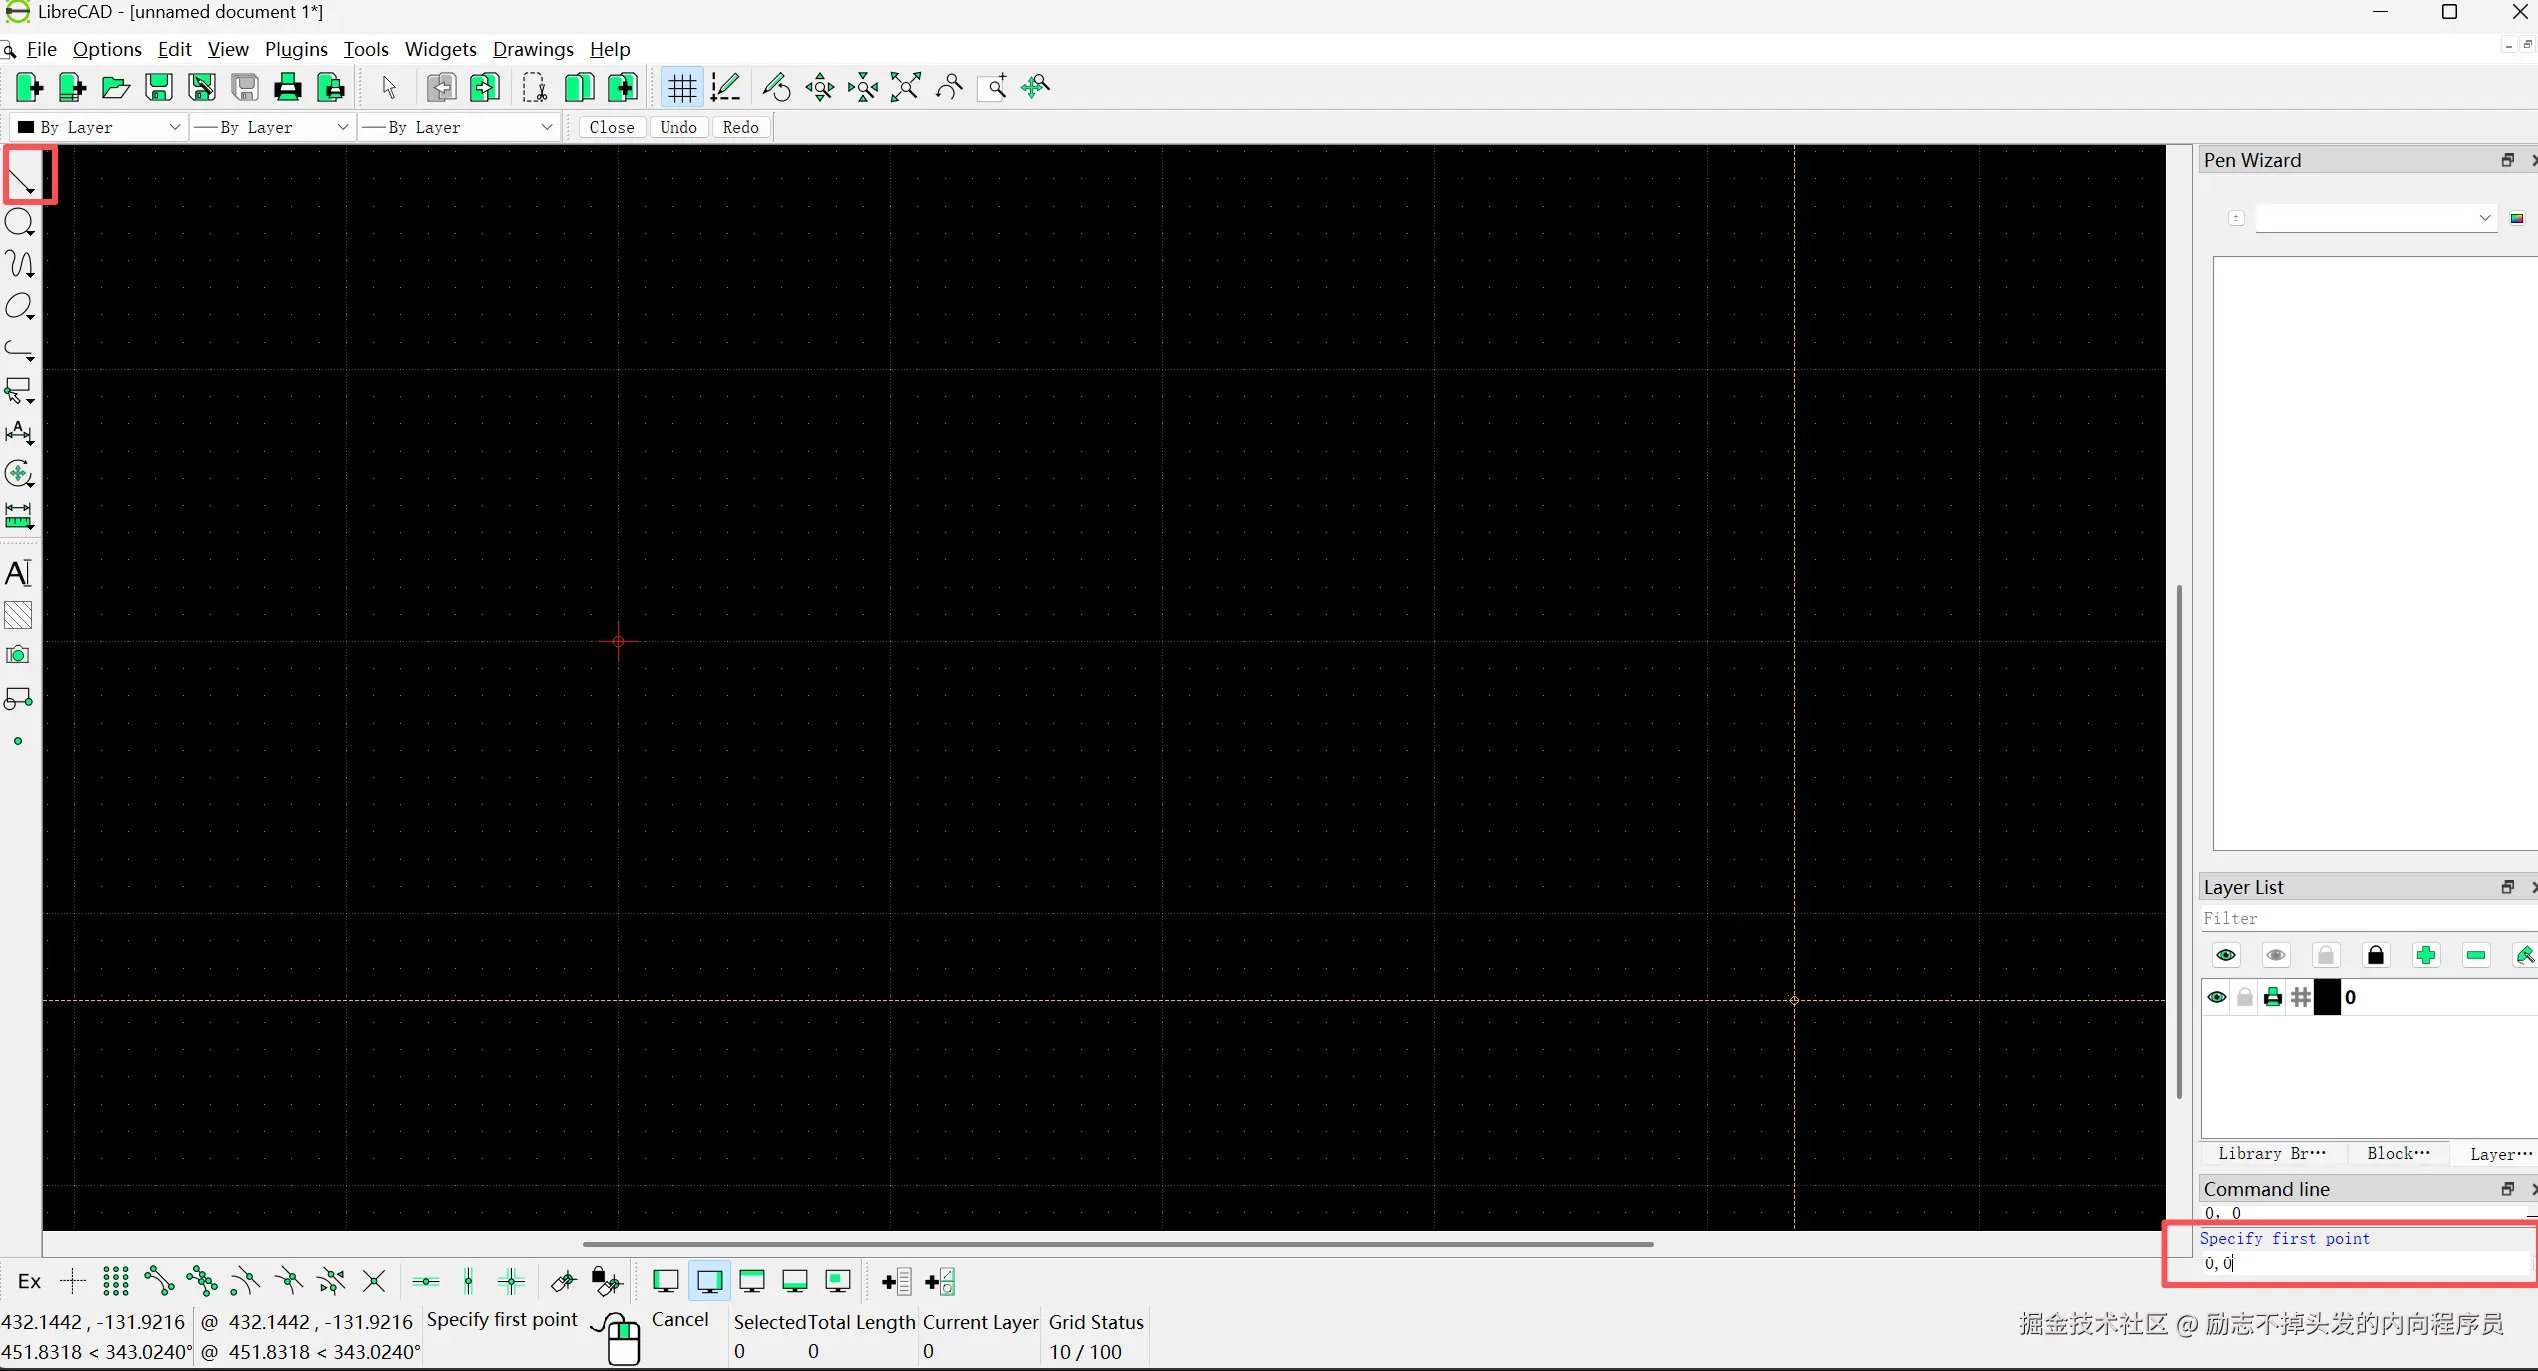Click the command line input field
2538x1371 pixels.
point(2364,1263)
